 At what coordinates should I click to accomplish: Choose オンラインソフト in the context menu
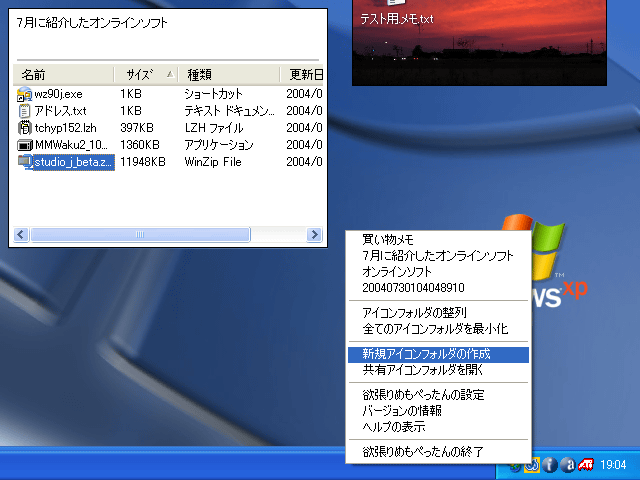pyautogui.click(x=438, y=271)
